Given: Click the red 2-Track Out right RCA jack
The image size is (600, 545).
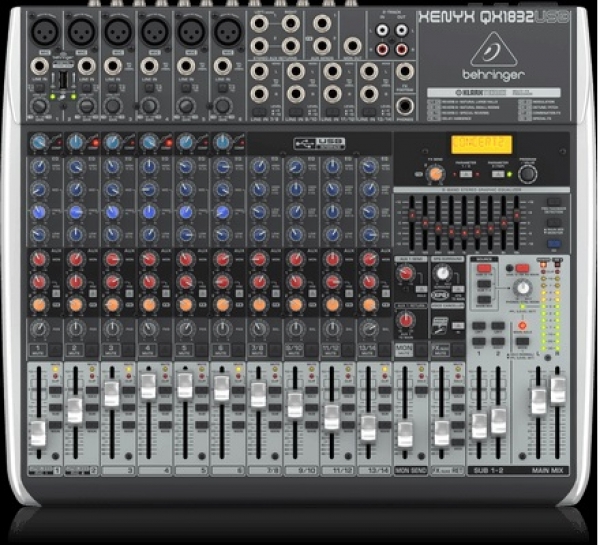Looking at the screenshot, I should pos(401,49).
